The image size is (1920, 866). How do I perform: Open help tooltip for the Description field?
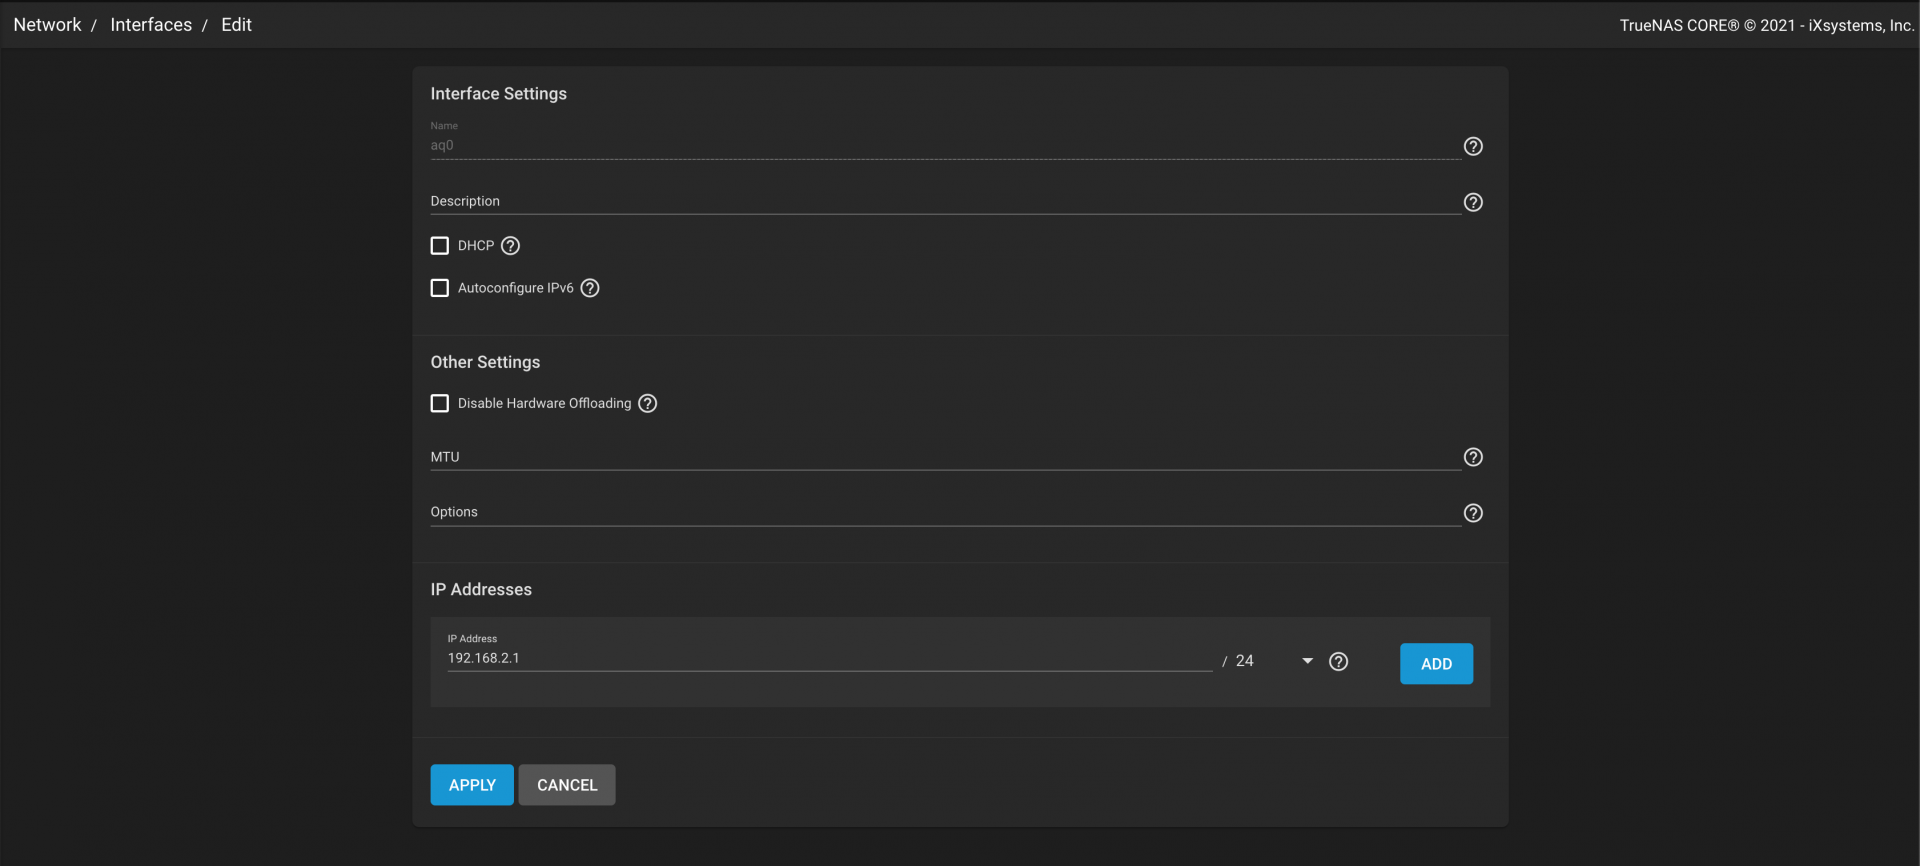[1473, 202]
